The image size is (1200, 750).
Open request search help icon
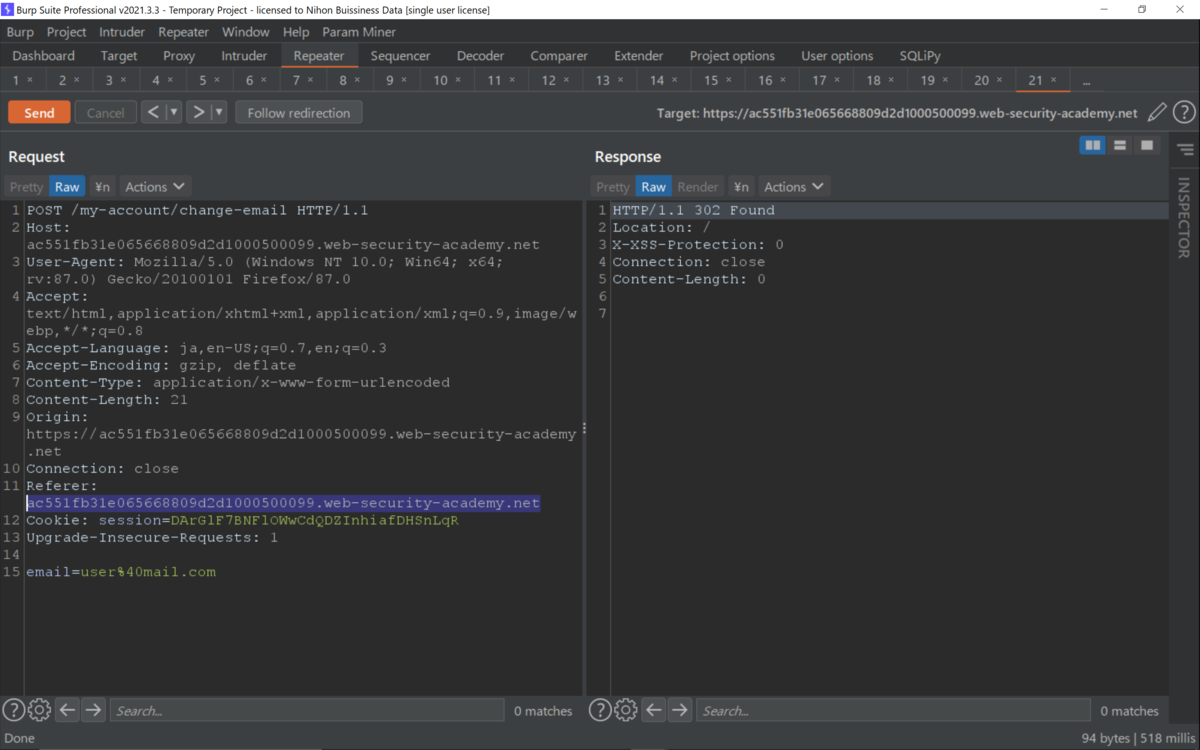click(x=13, y=710)
